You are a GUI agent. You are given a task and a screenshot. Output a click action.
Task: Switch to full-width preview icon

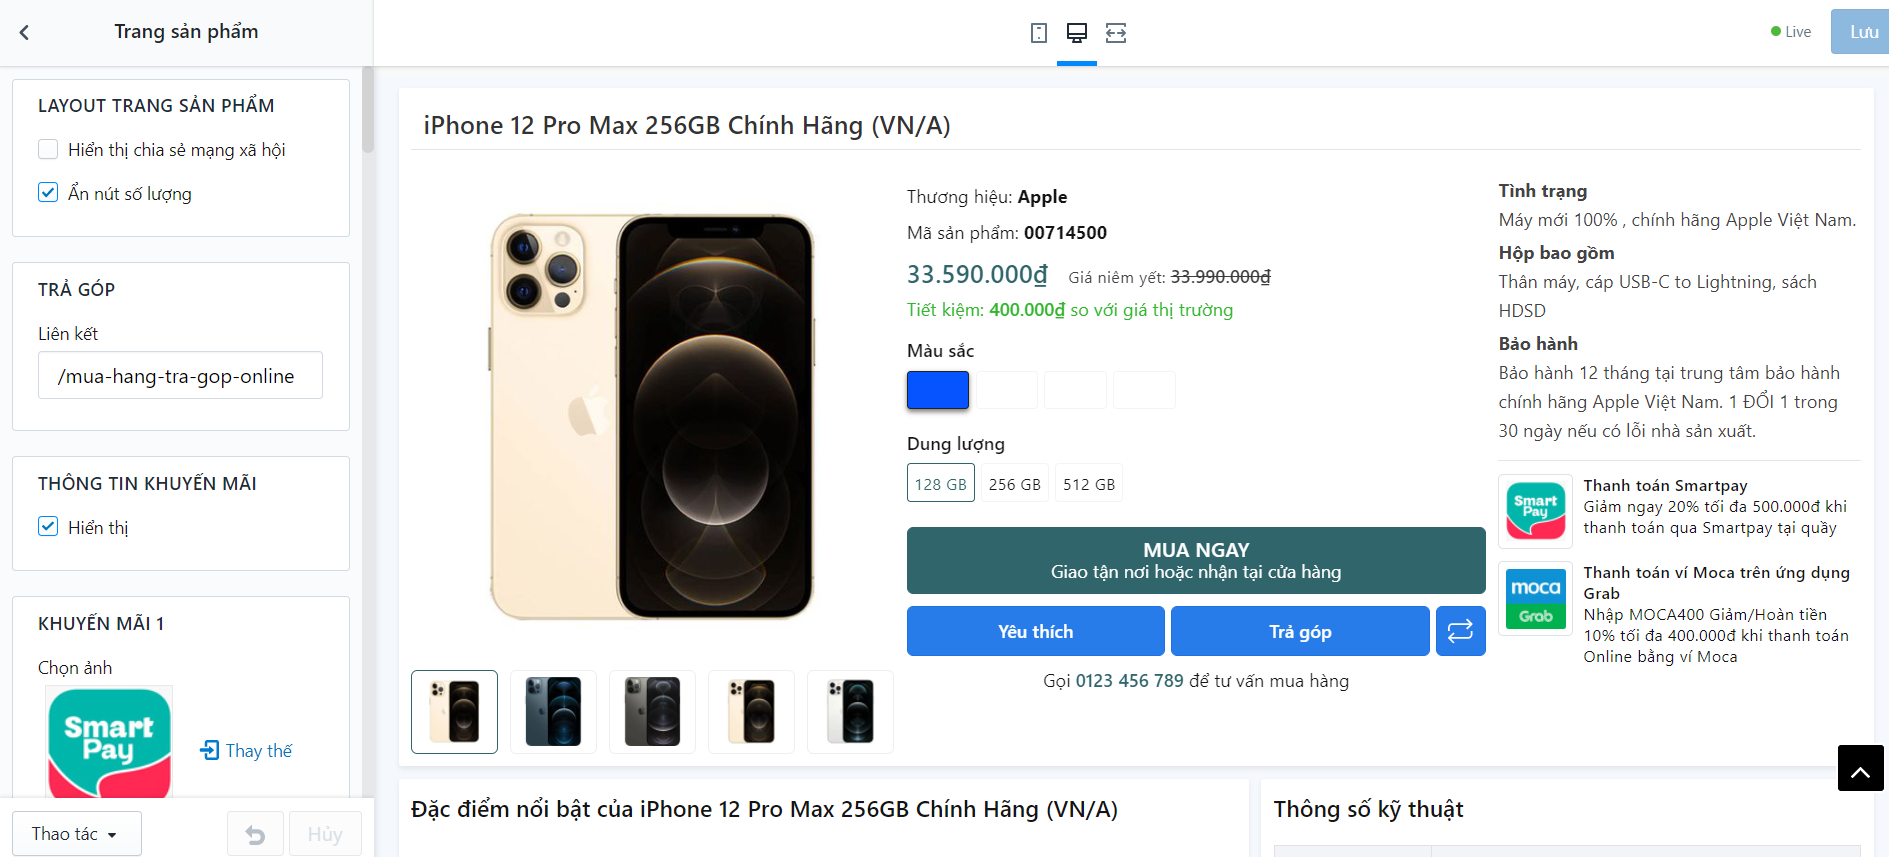pyautogui.click(x=1116, y=33)
